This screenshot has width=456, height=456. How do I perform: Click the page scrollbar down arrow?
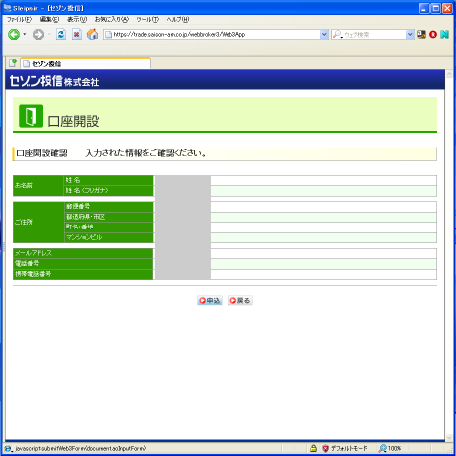coord(449,437)
